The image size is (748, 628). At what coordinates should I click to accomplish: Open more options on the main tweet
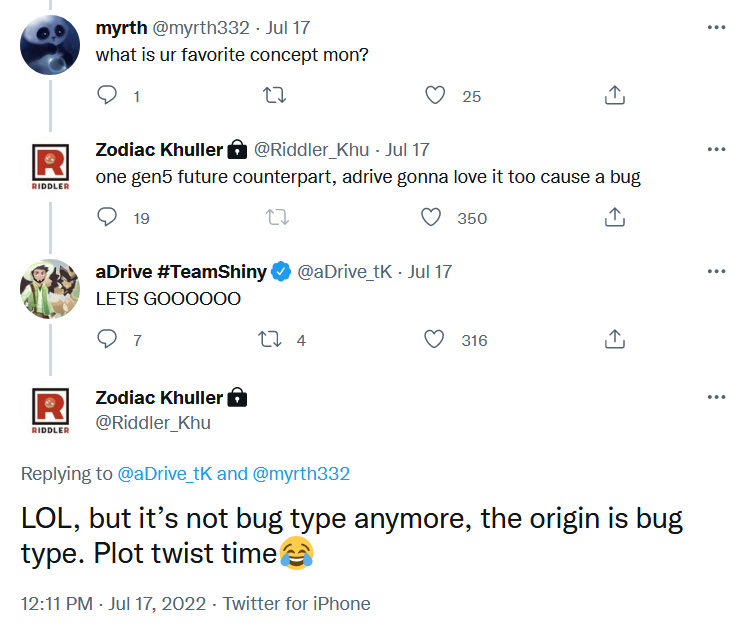coord(716,397)
